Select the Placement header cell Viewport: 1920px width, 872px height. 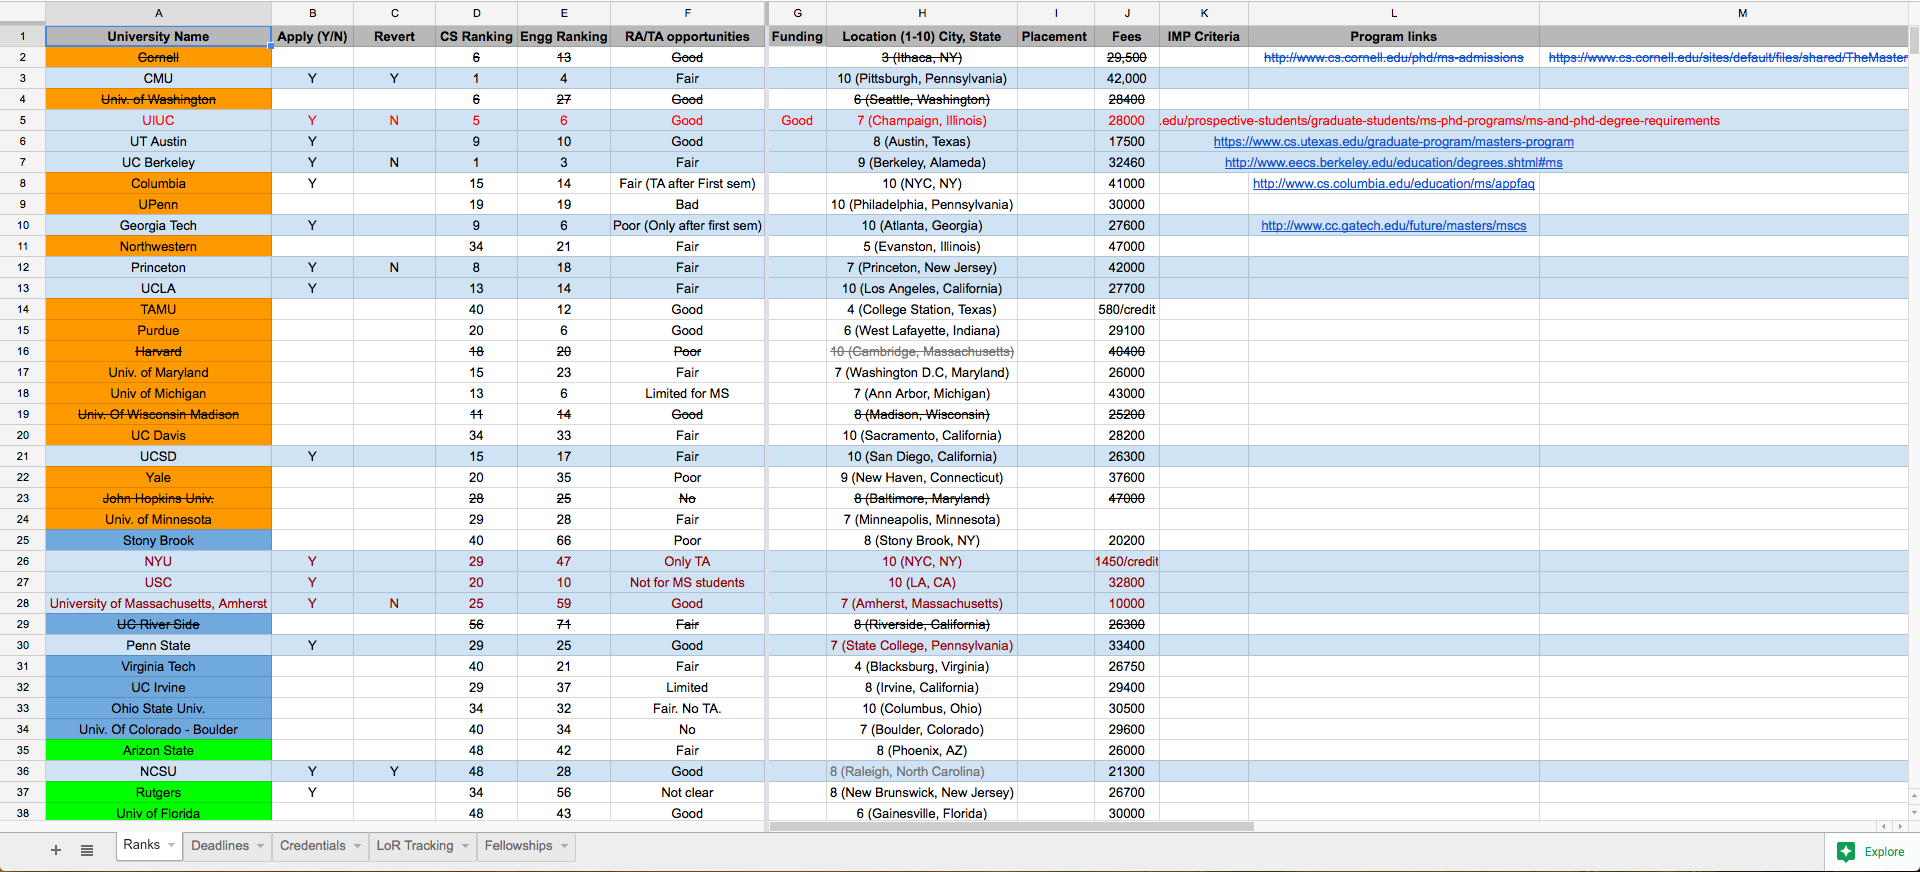tap(1054, 37)
